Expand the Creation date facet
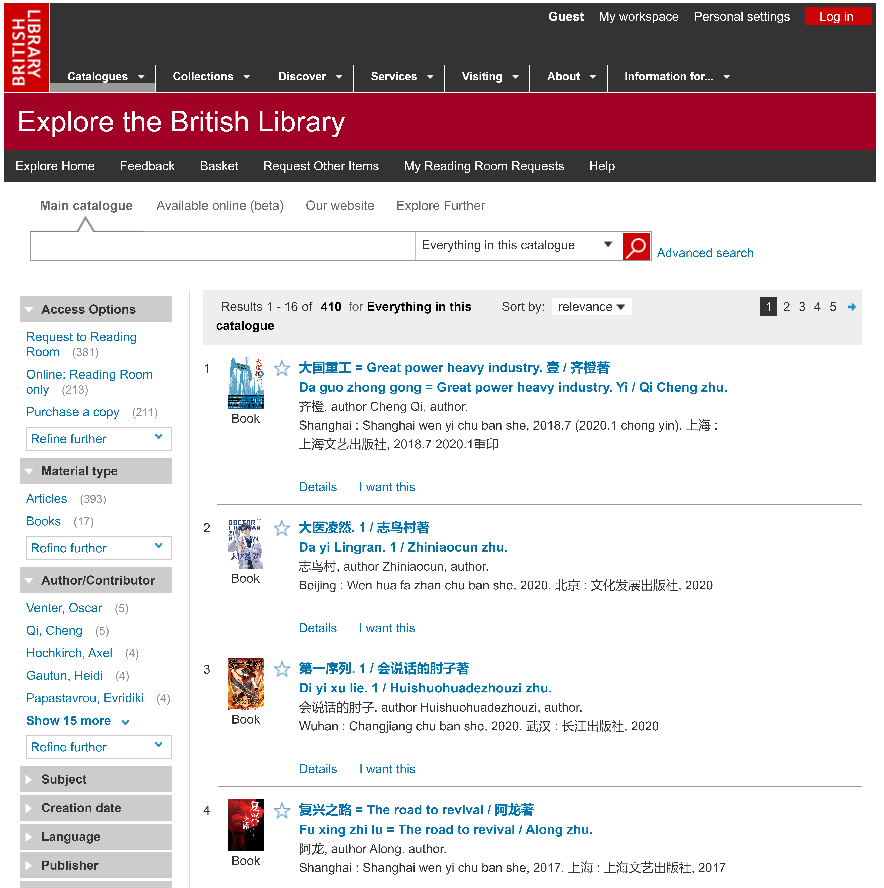Viewport: 884px width, 888px height. (x=96, y=808)
